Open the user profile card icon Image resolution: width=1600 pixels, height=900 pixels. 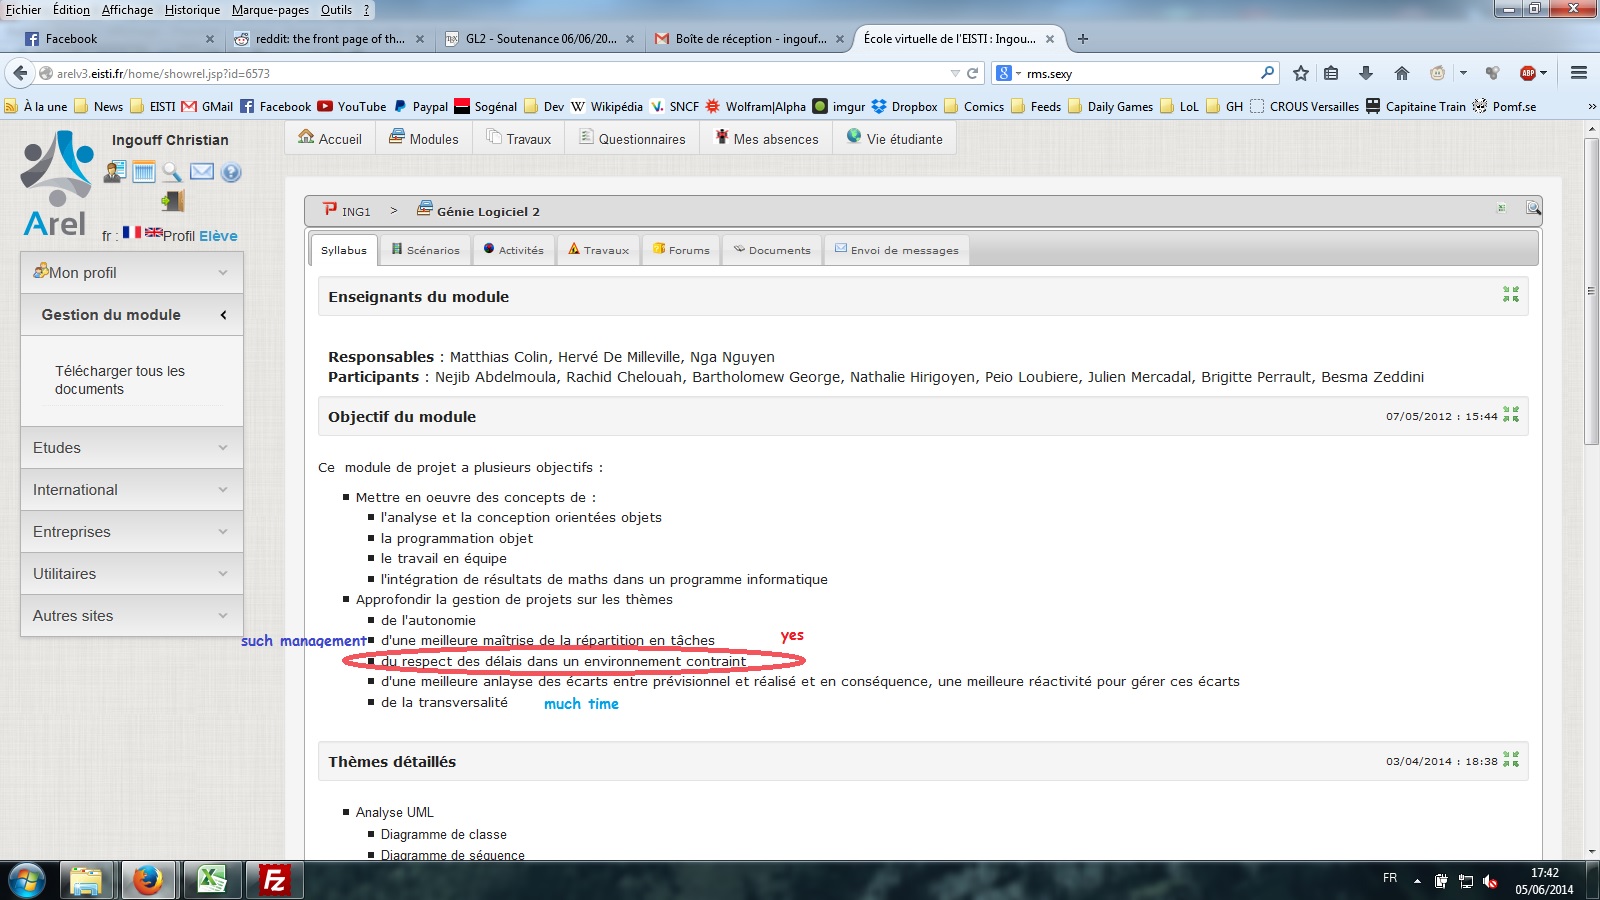(115, 172)
